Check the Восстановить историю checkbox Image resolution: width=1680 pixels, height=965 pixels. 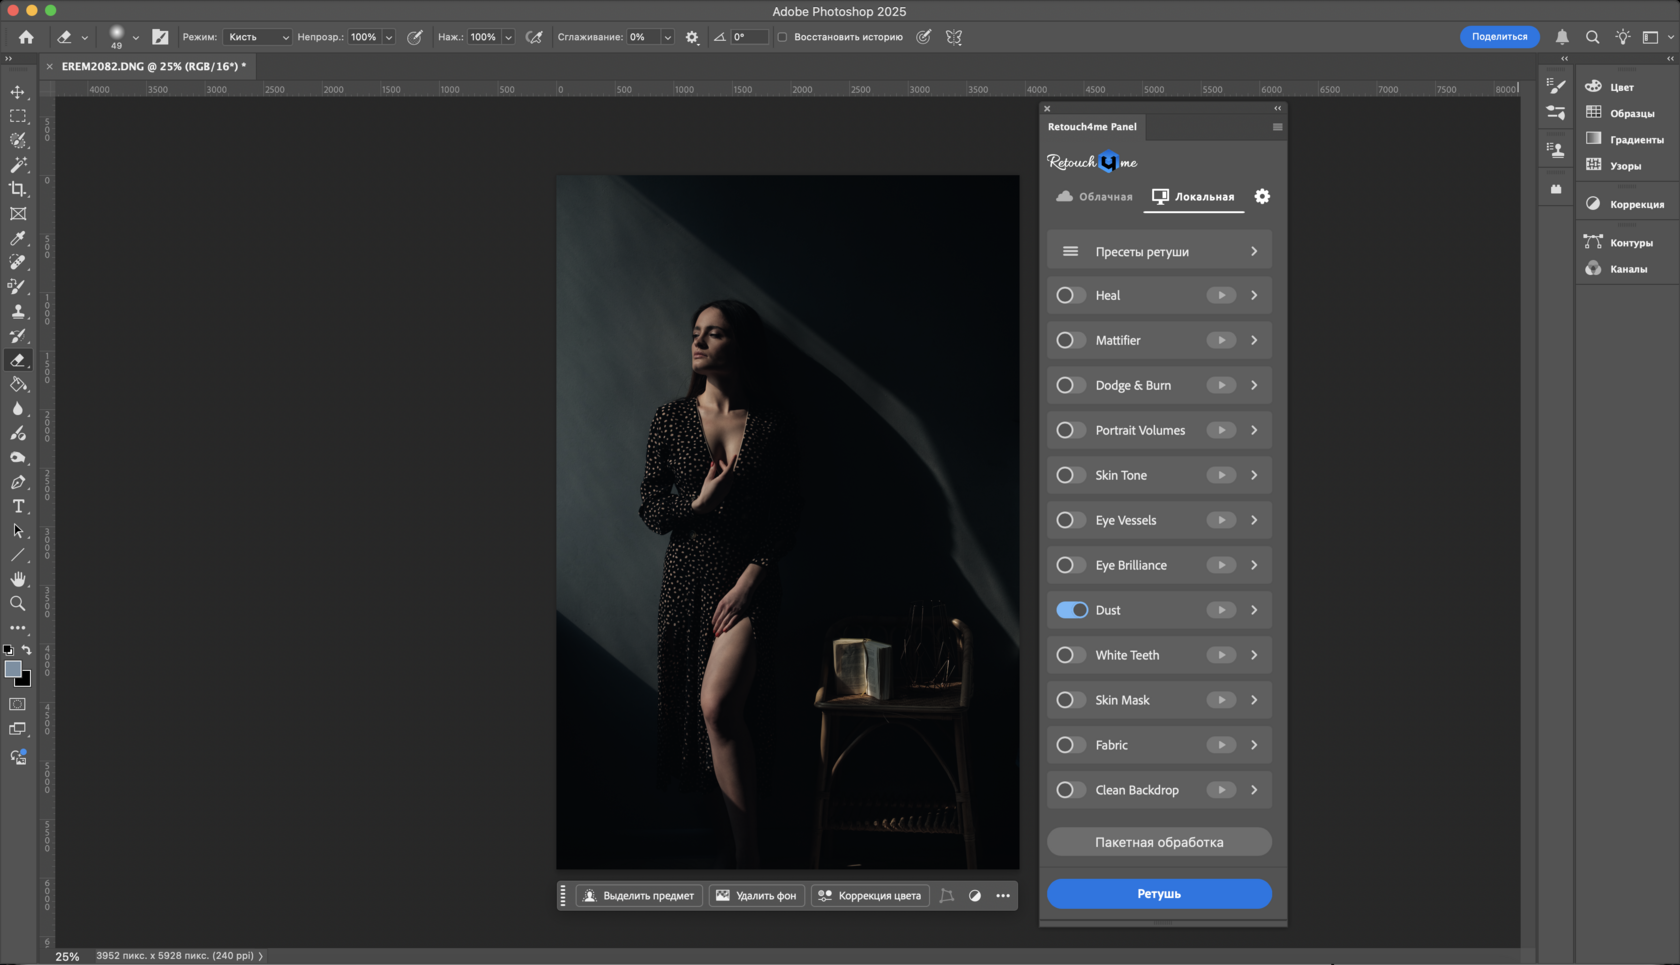pyautogui.click(x=783, y=37)
